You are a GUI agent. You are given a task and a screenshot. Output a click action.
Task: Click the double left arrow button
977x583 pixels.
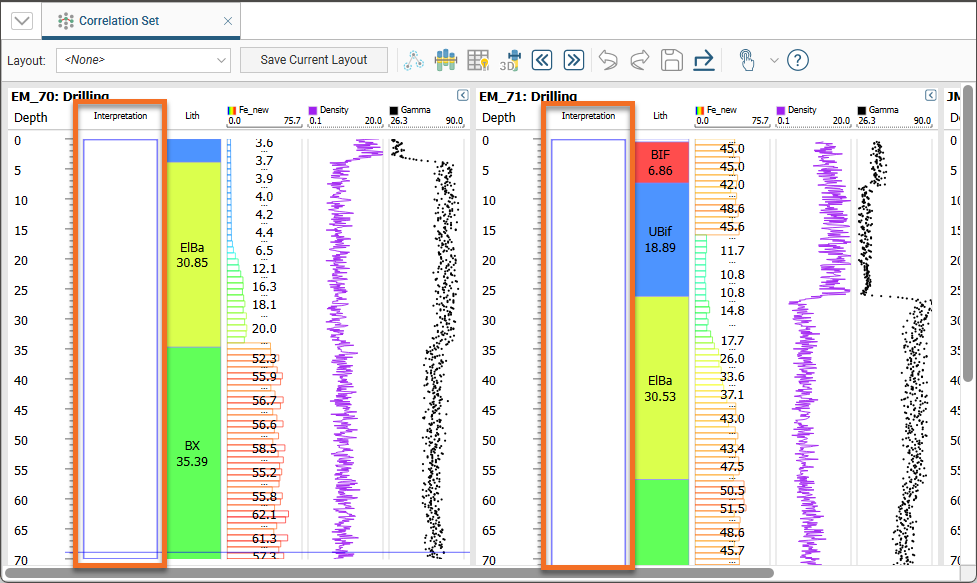pyautogui.click(x=542, y=60)
